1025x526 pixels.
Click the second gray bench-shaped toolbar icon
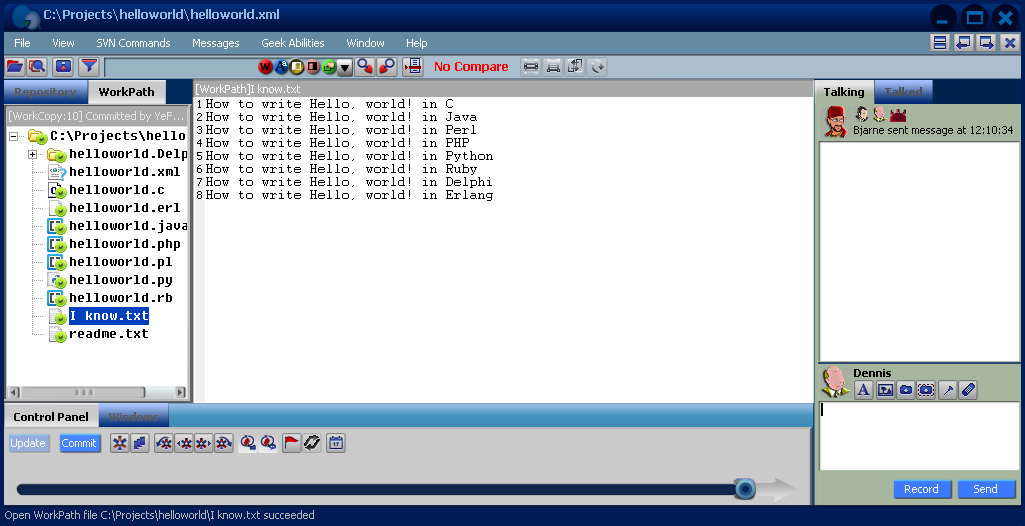tap(553, 66)
